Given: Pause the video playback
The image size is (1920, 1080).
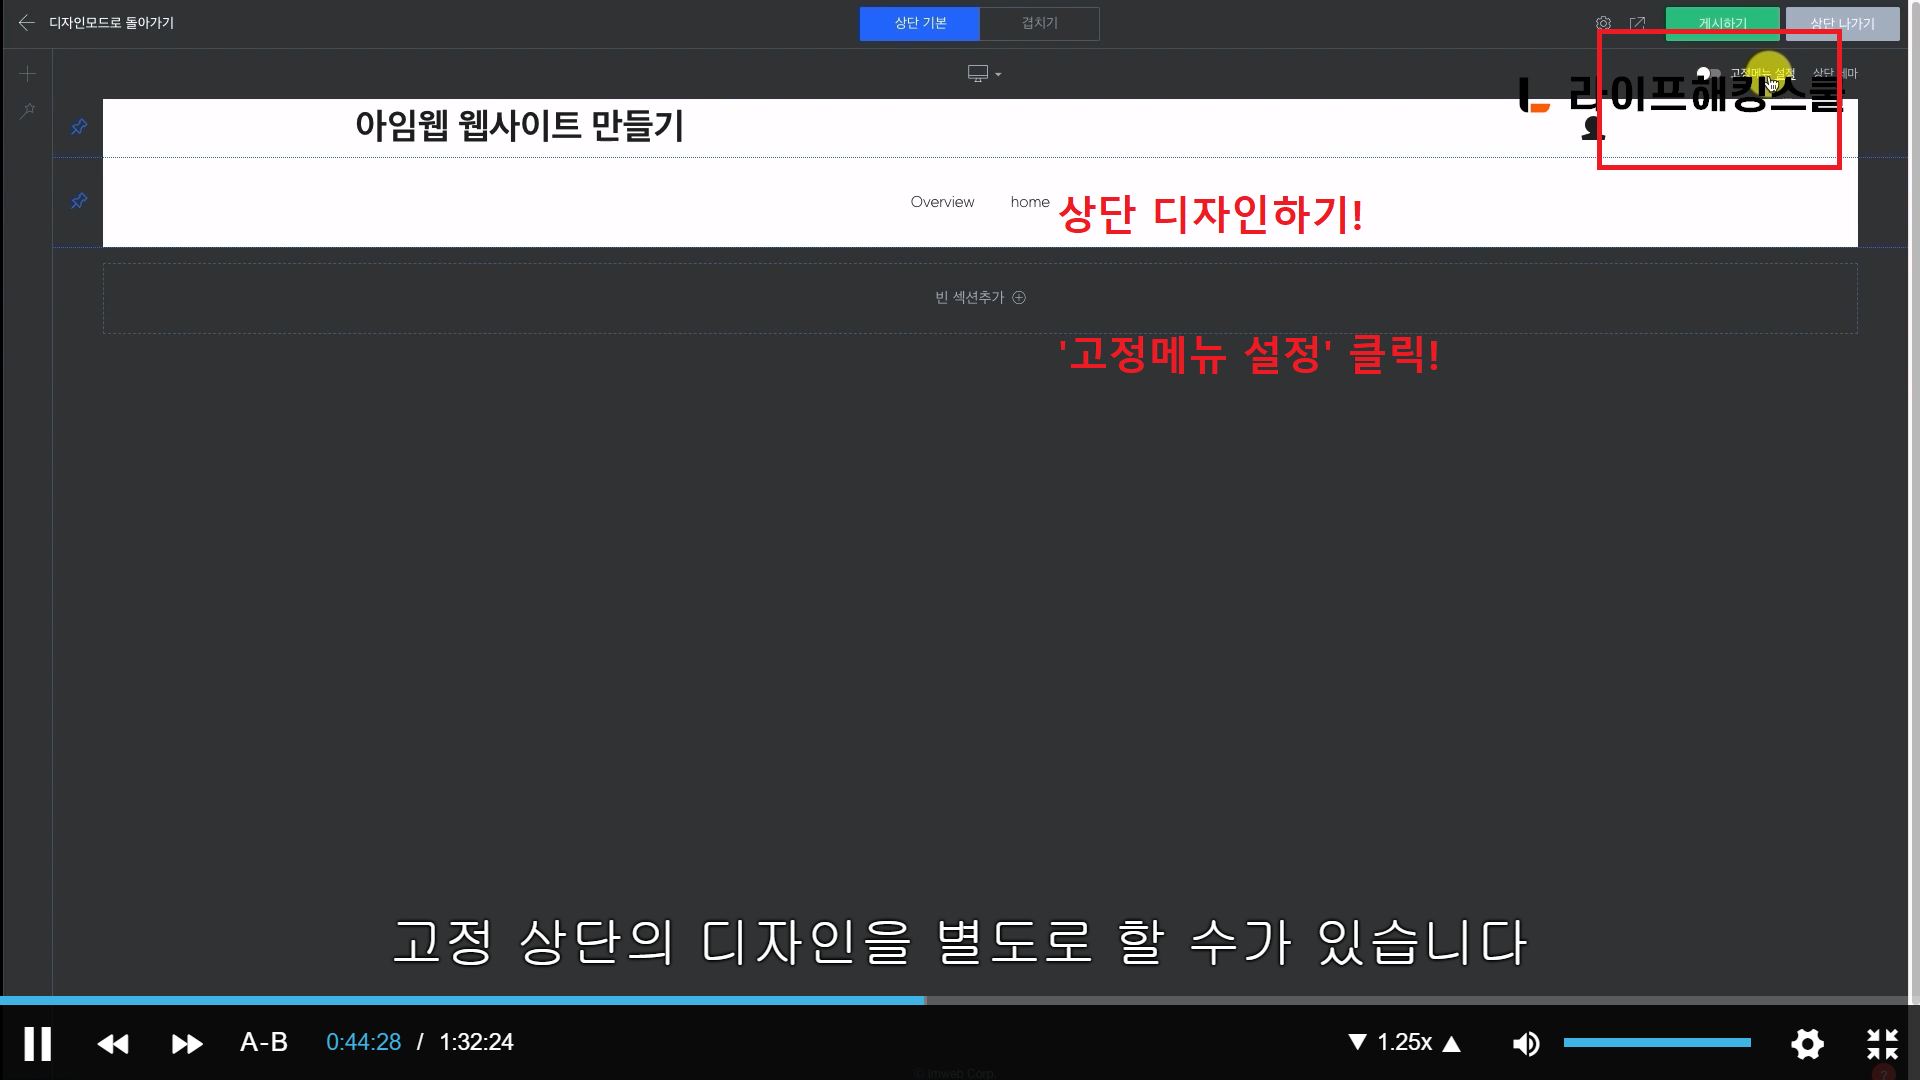Looking at the screenshot, I should click(x=37, y=1043).
